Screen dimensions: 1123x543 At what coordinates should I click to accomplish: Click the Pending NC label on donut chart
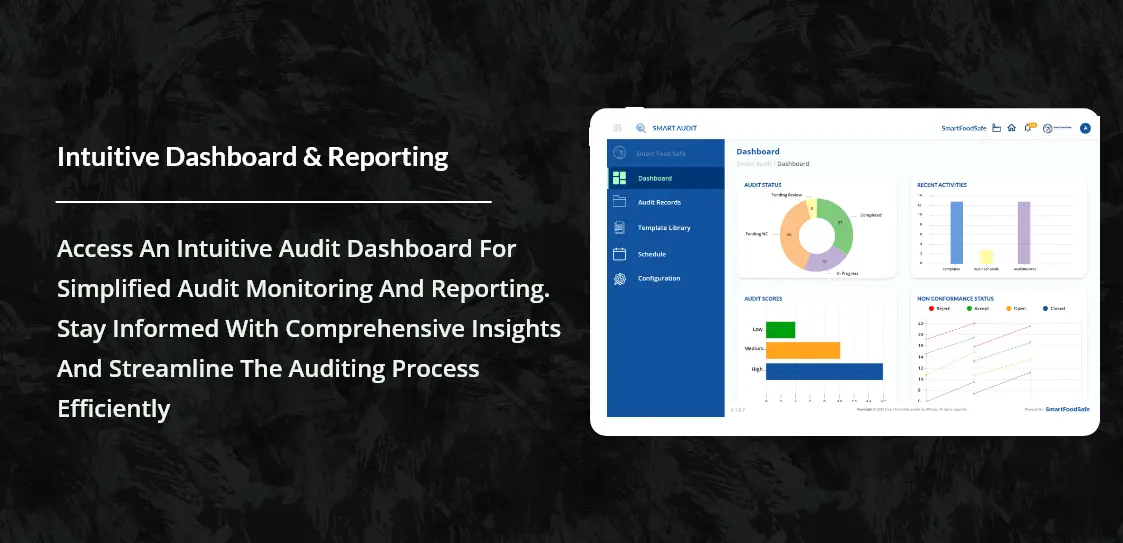[x=756, y=234]
